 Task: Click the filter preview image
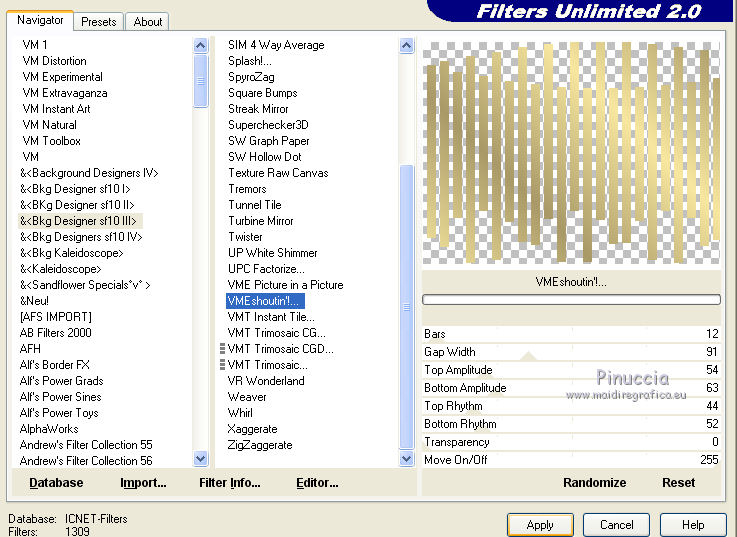[571, 152]
